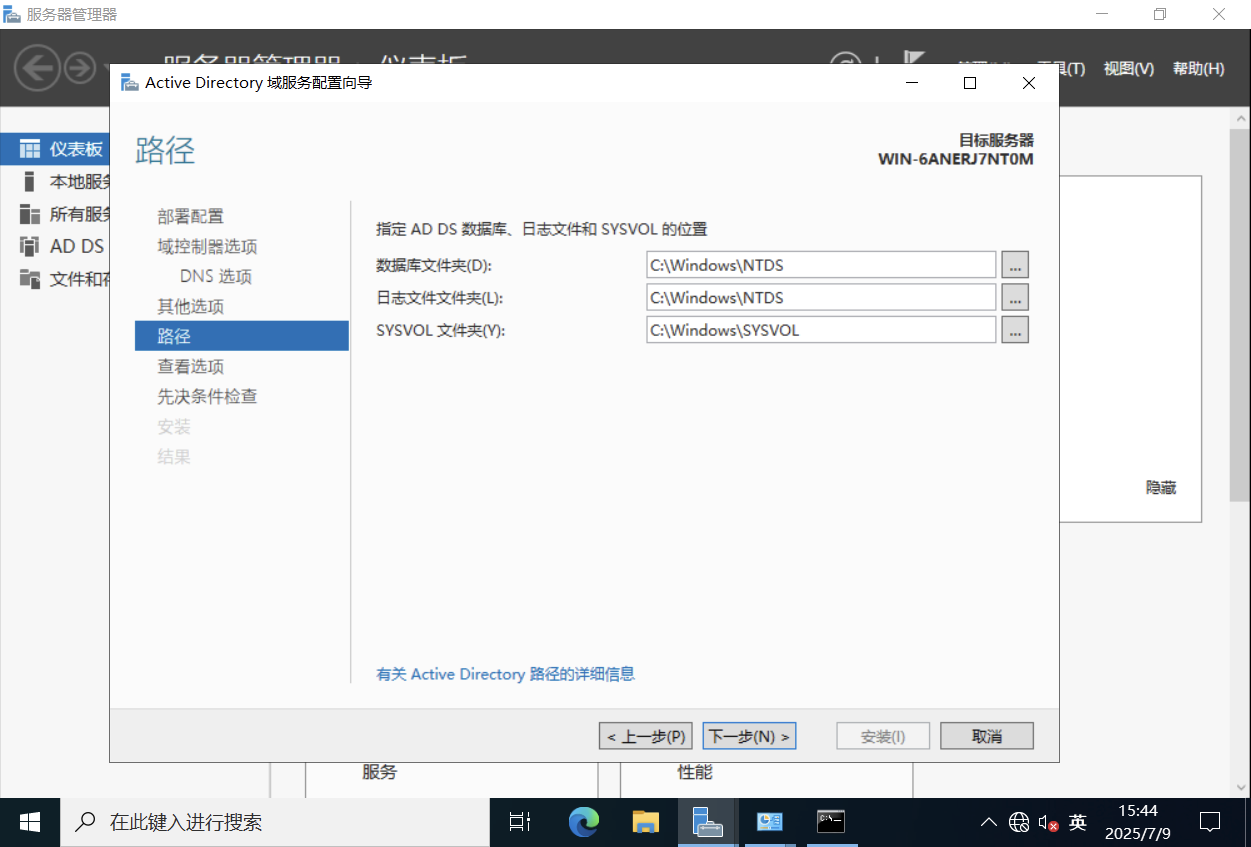The width and height of the screenshot is (1251, 847).
Task: Open File Explorer from the taskbar
Action: 646,822
